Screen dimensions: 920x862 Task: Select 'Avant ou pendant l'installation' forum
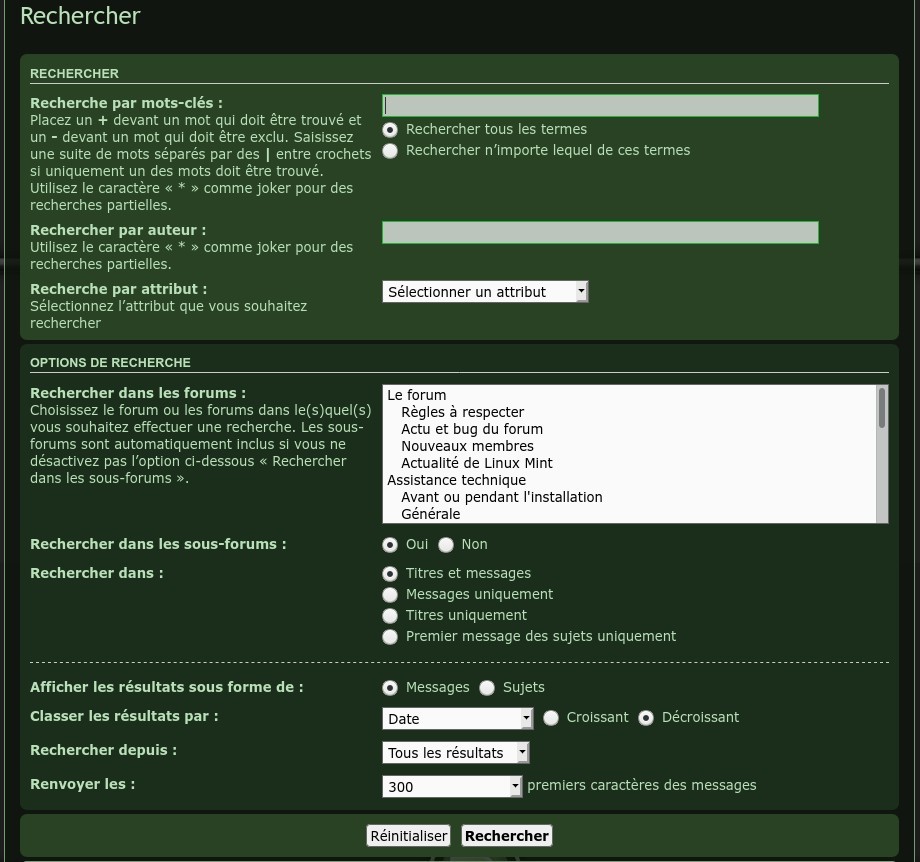pos(501,497)
